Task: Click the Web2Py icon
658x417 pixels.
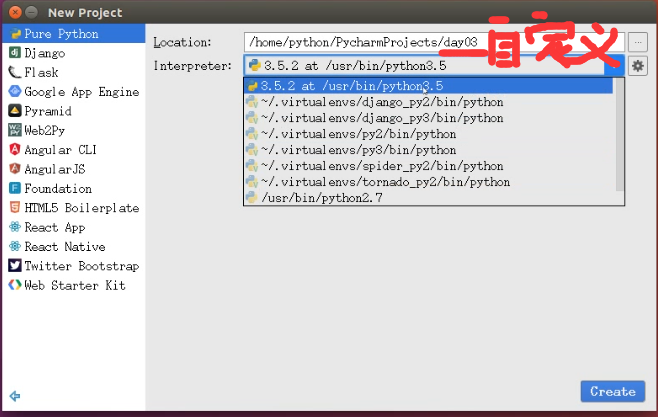Action: coord(15,130)
